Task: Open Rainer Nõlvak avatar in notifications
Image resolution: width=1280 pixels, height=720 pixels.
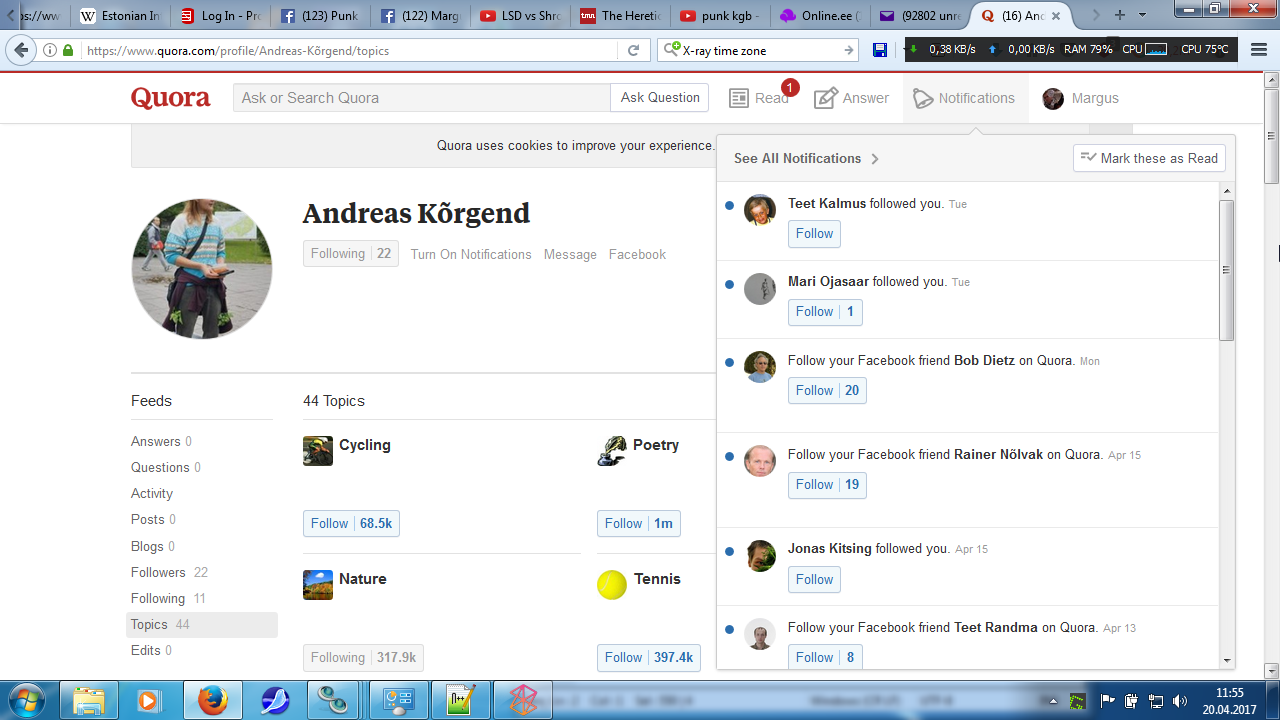Action: pyautogui.click(x=760, y=461)
